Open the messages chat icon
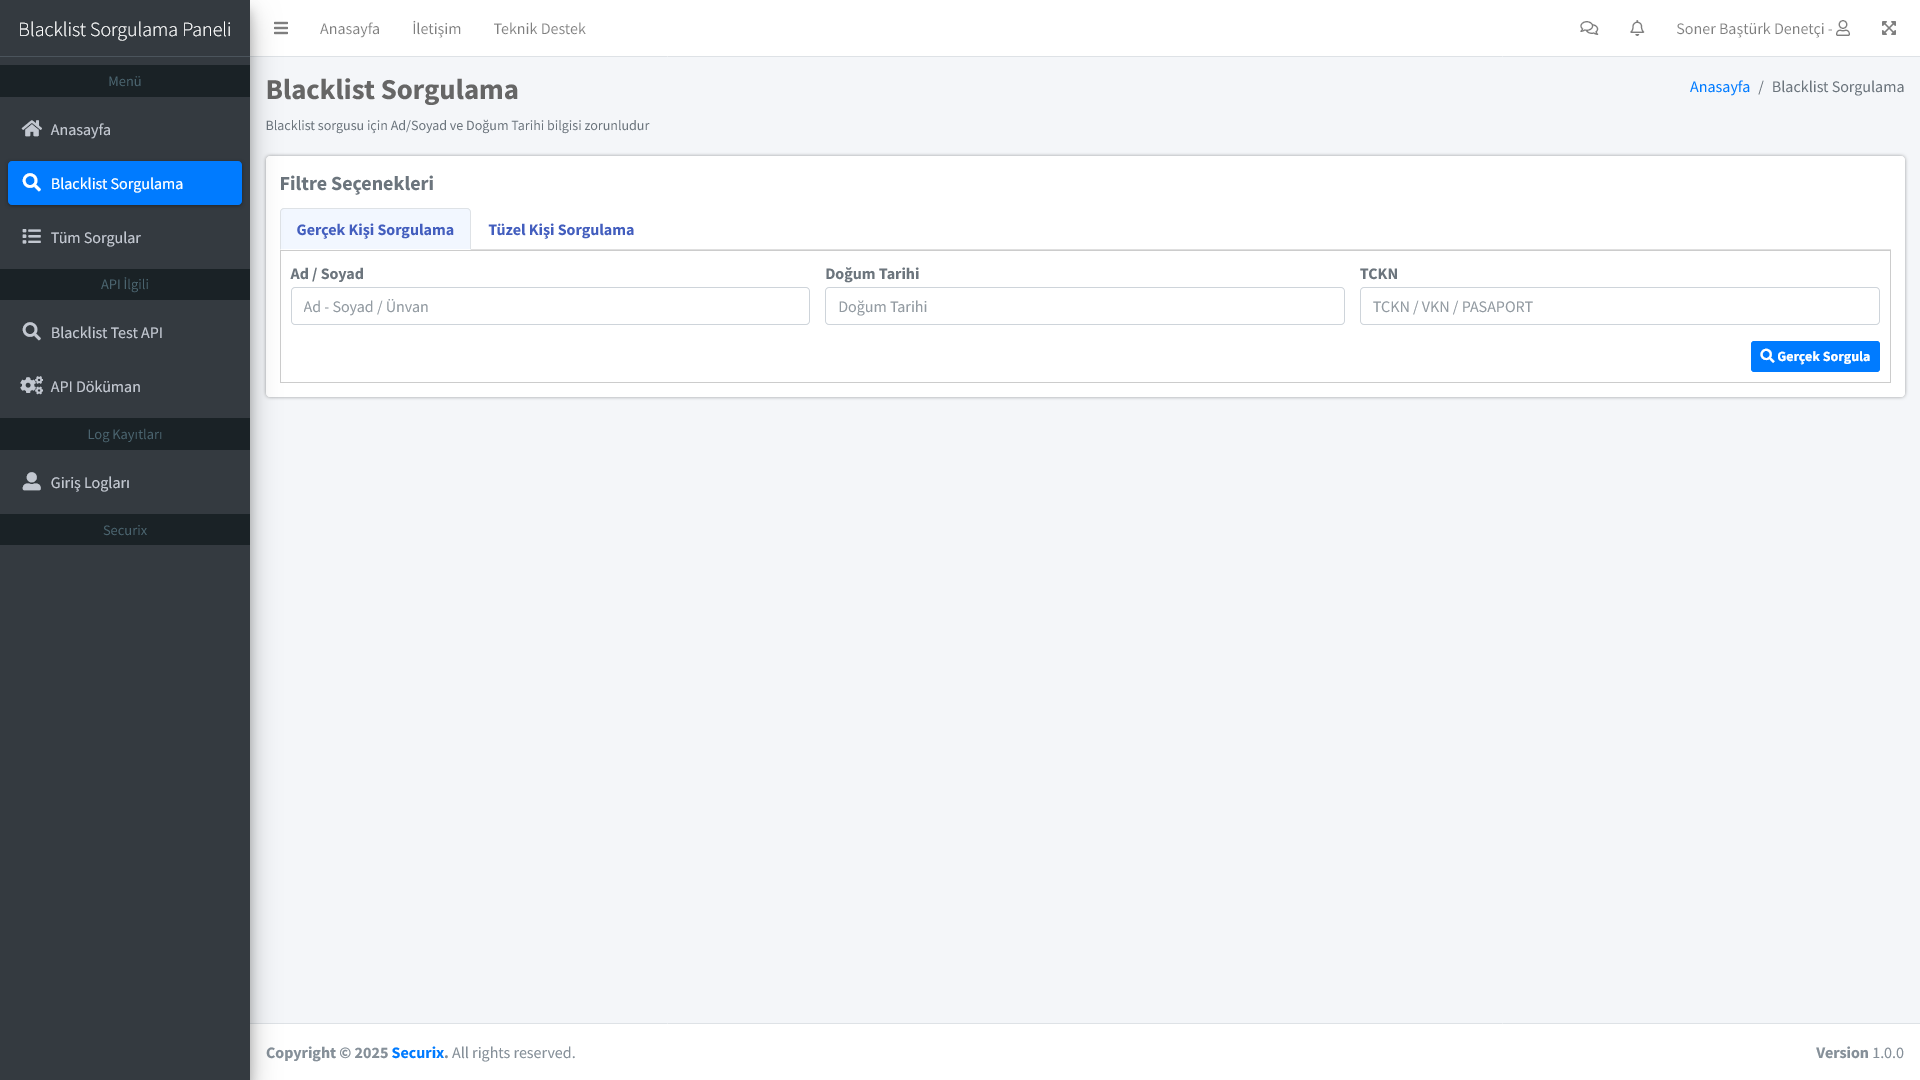The image size is (1920, 1080). click(x=1589, y=28)
